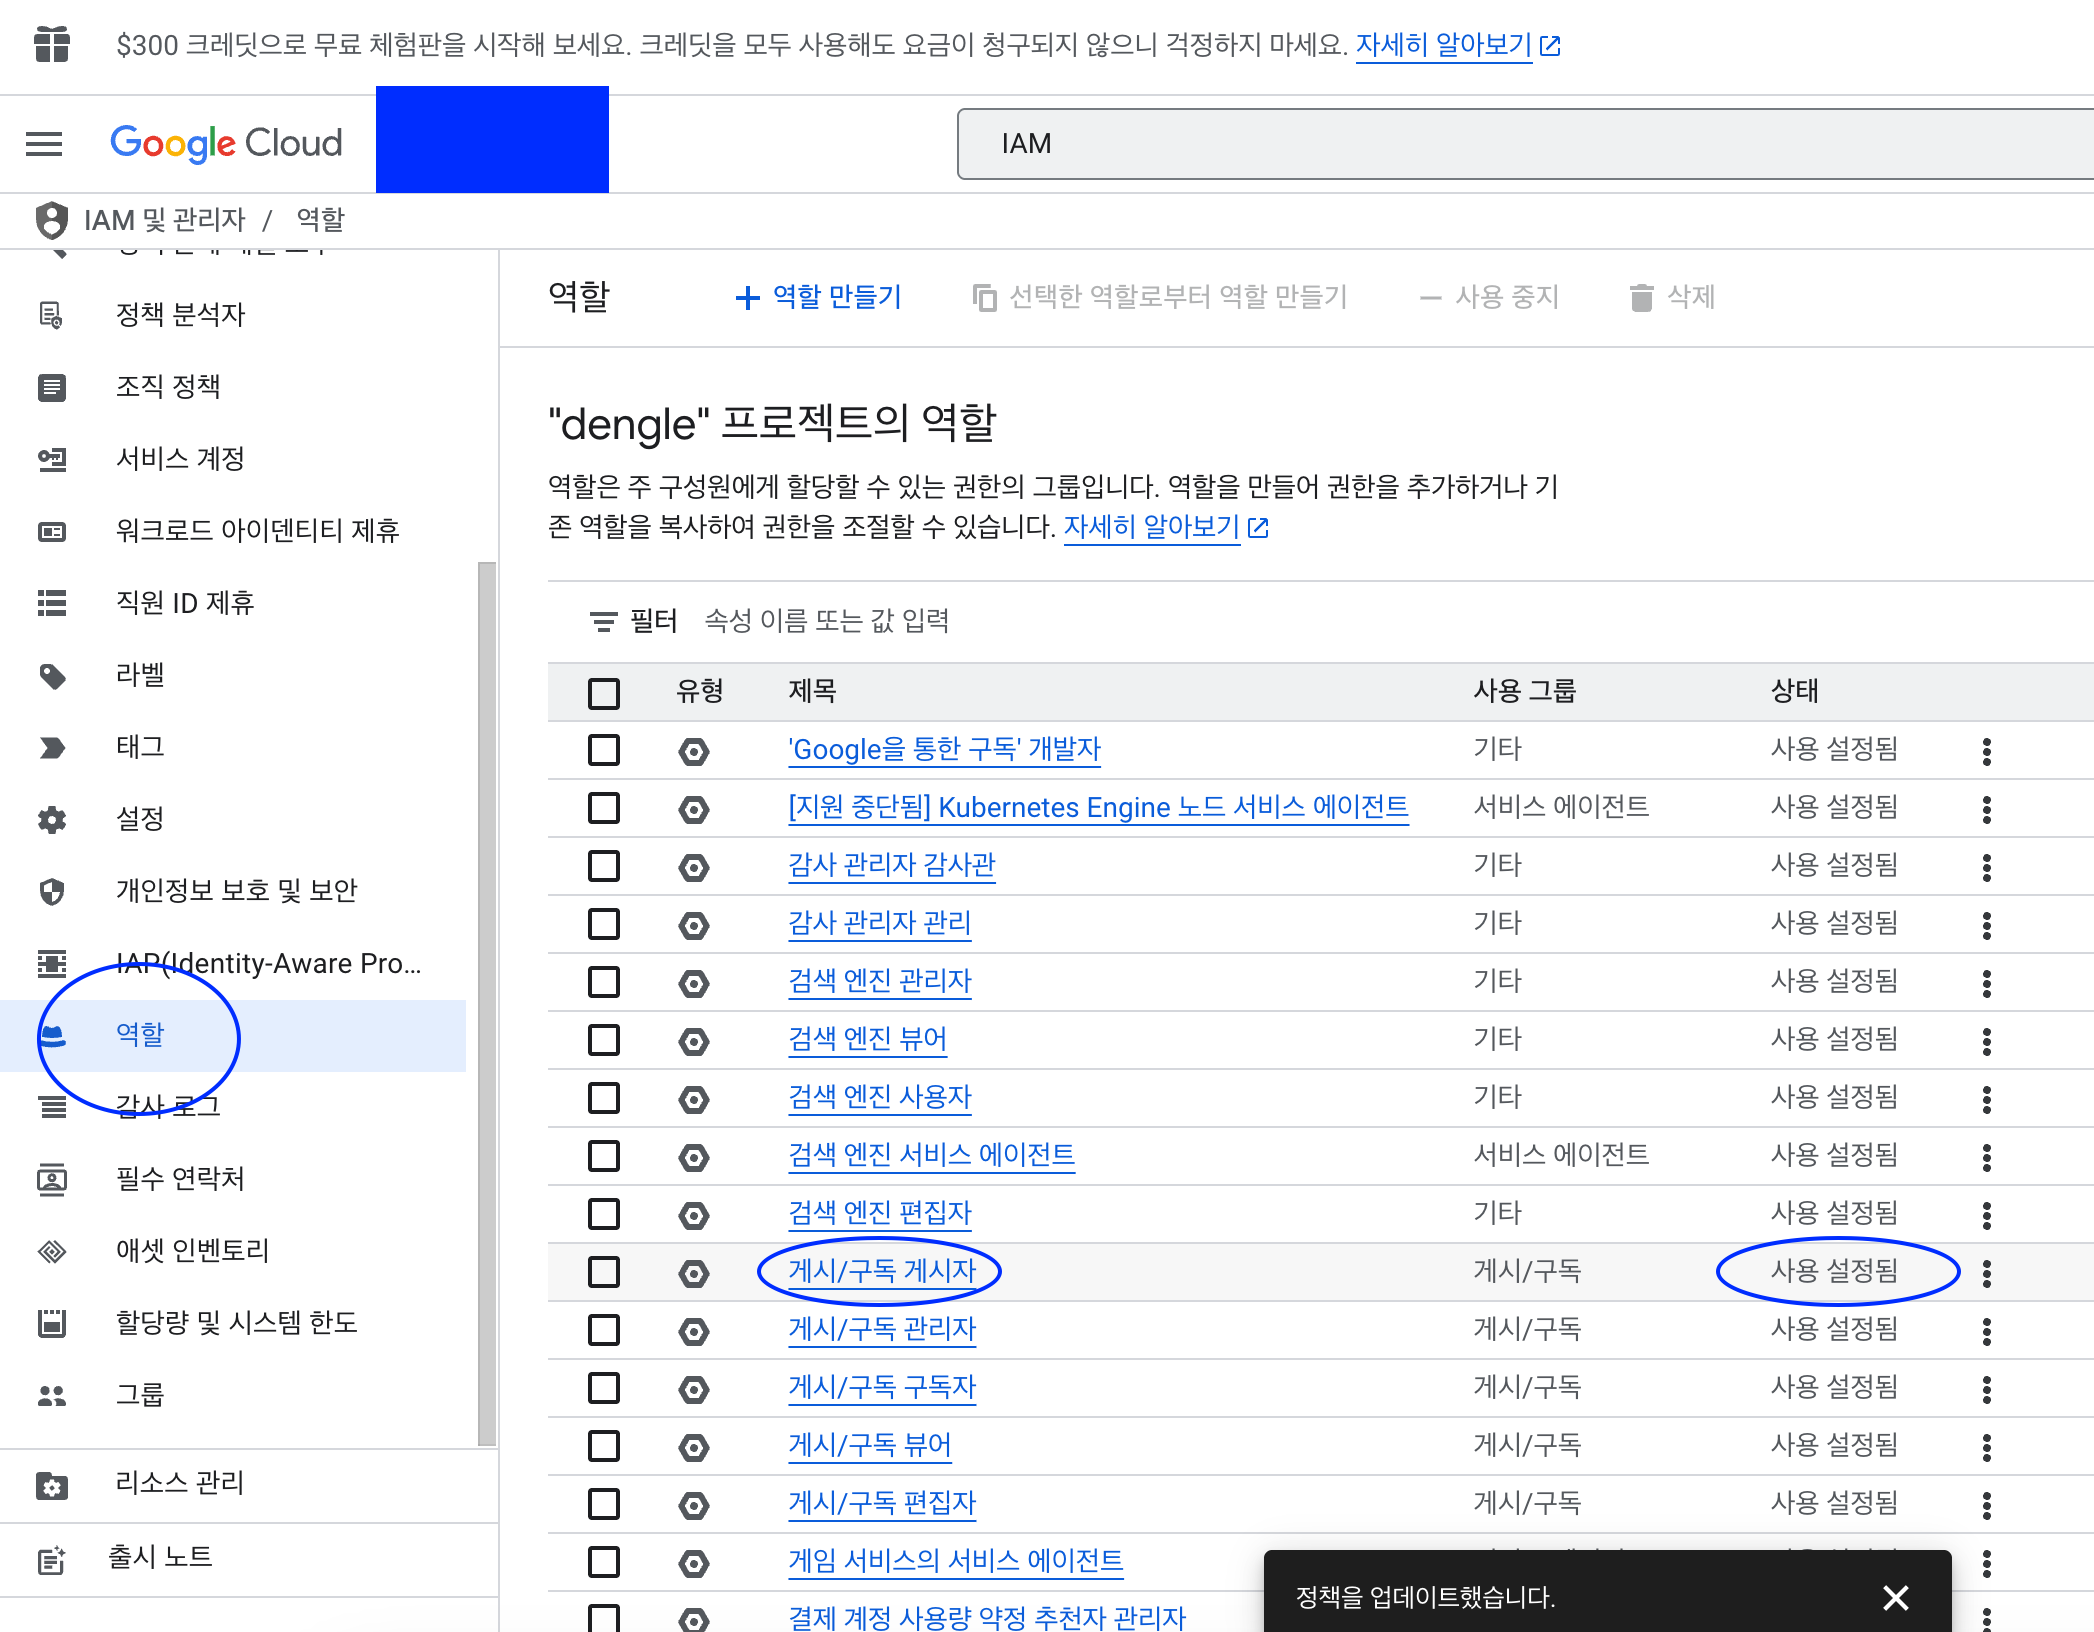The height and width of the screenshot is (1632, 2094).
Task: Check the 게시/구독 게시자 row checkbox
Action: [604, 1272]
